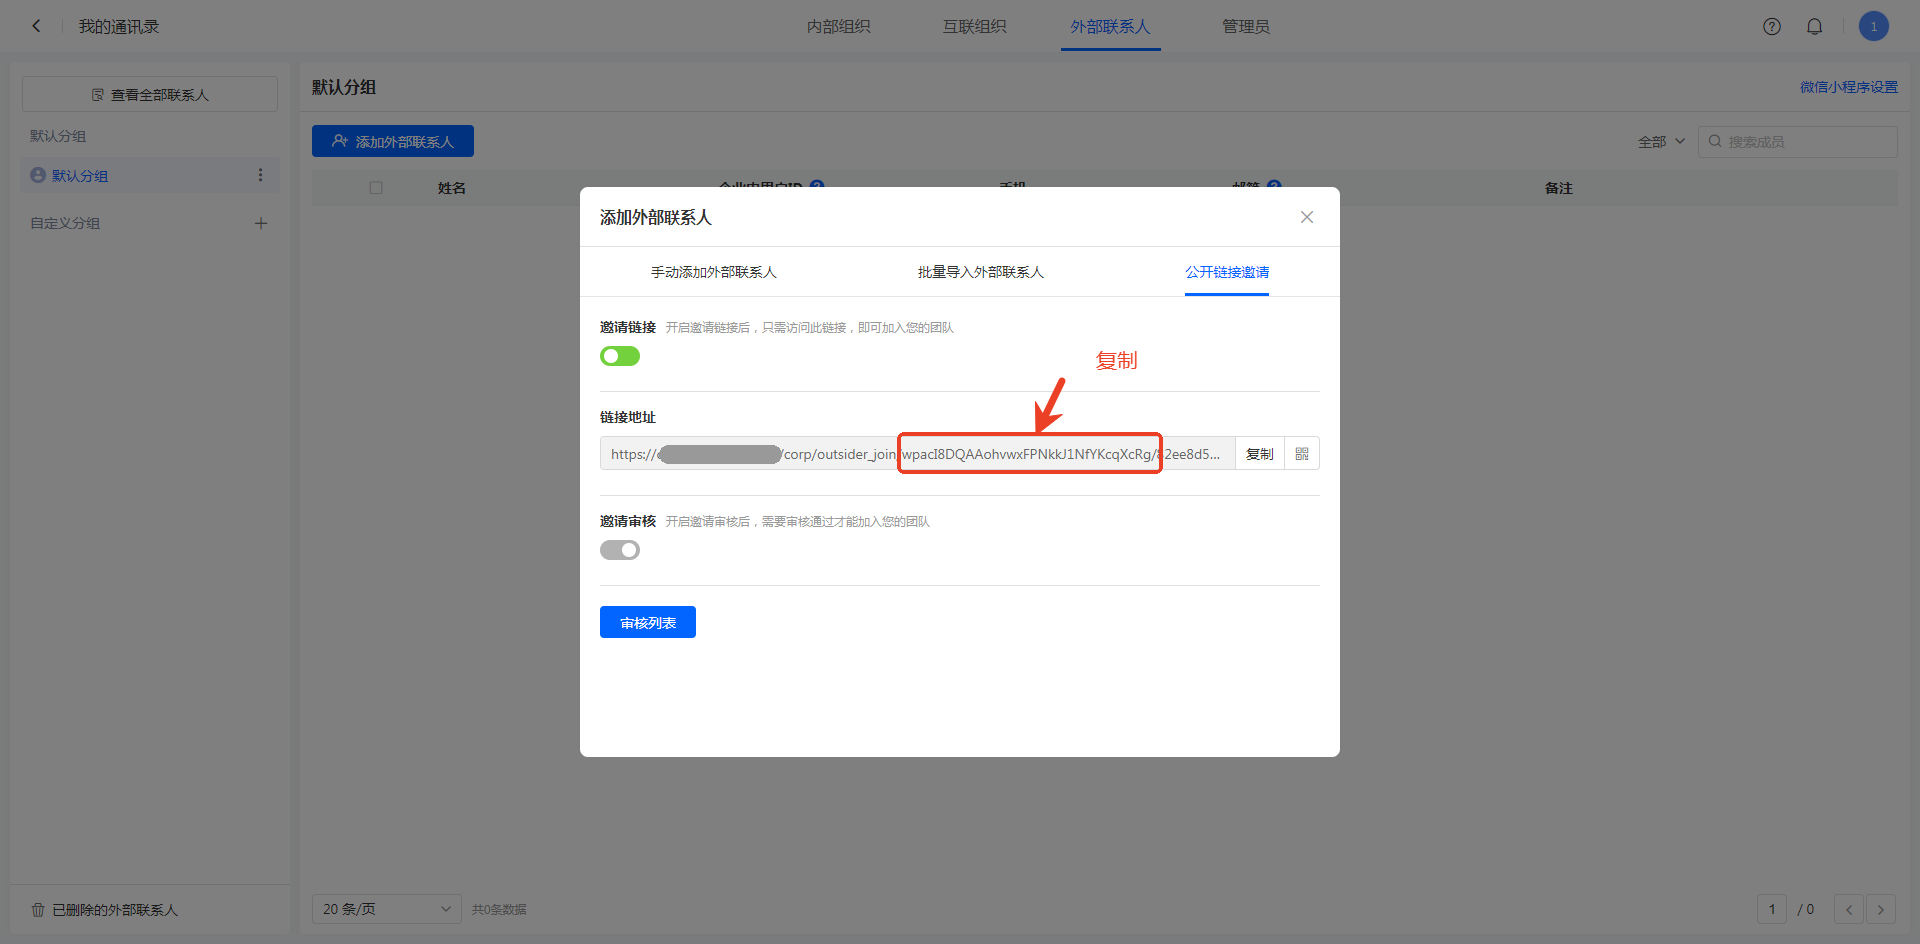This screenshot has width=1920, height=944.
Task: Switch to 手动添加外部联系人 tab
Action: click(x=713, y=272)
